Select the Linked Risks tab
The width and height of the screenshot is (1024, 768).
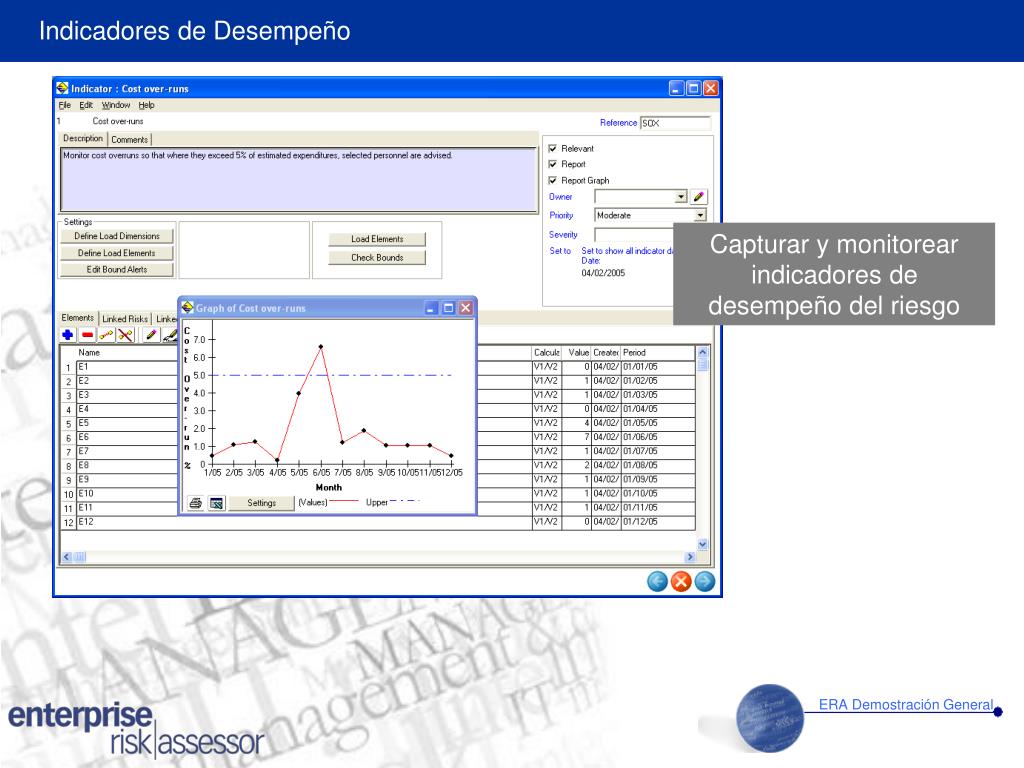pyautogui.click(x=125, y=319)
